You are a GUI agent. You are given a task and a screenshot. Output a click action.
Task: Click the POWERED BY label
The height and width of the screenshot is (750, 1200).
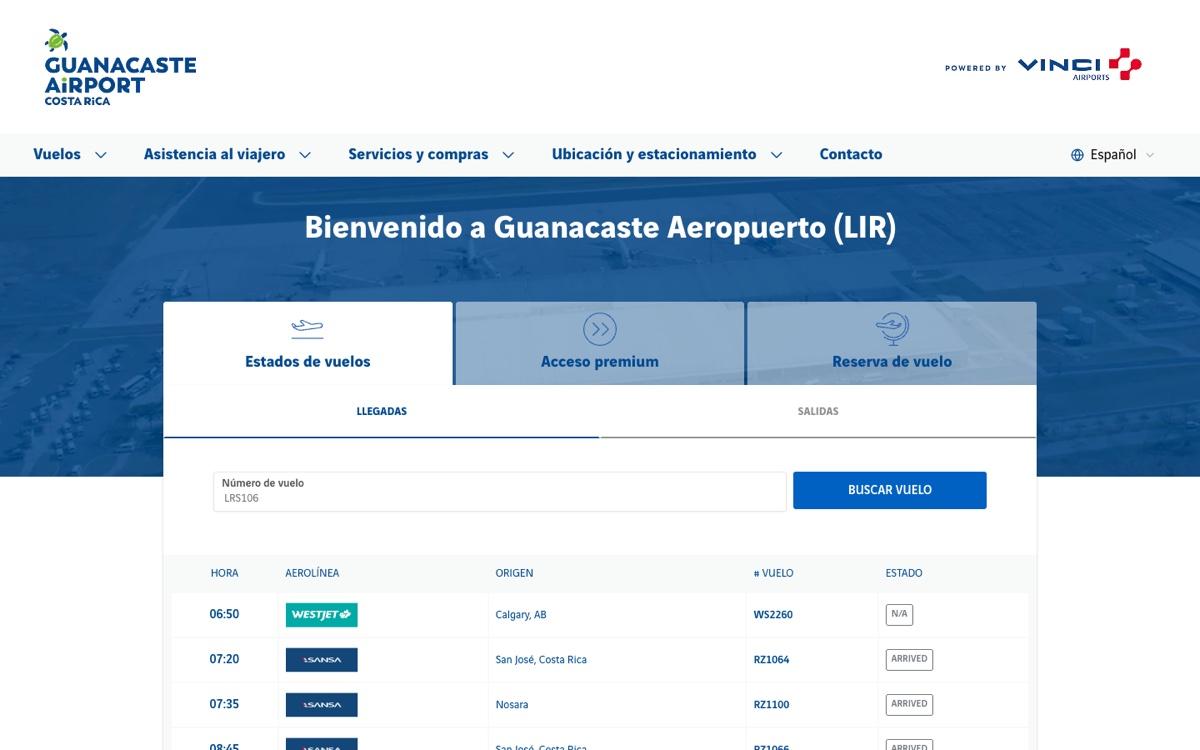coord(976,68)
